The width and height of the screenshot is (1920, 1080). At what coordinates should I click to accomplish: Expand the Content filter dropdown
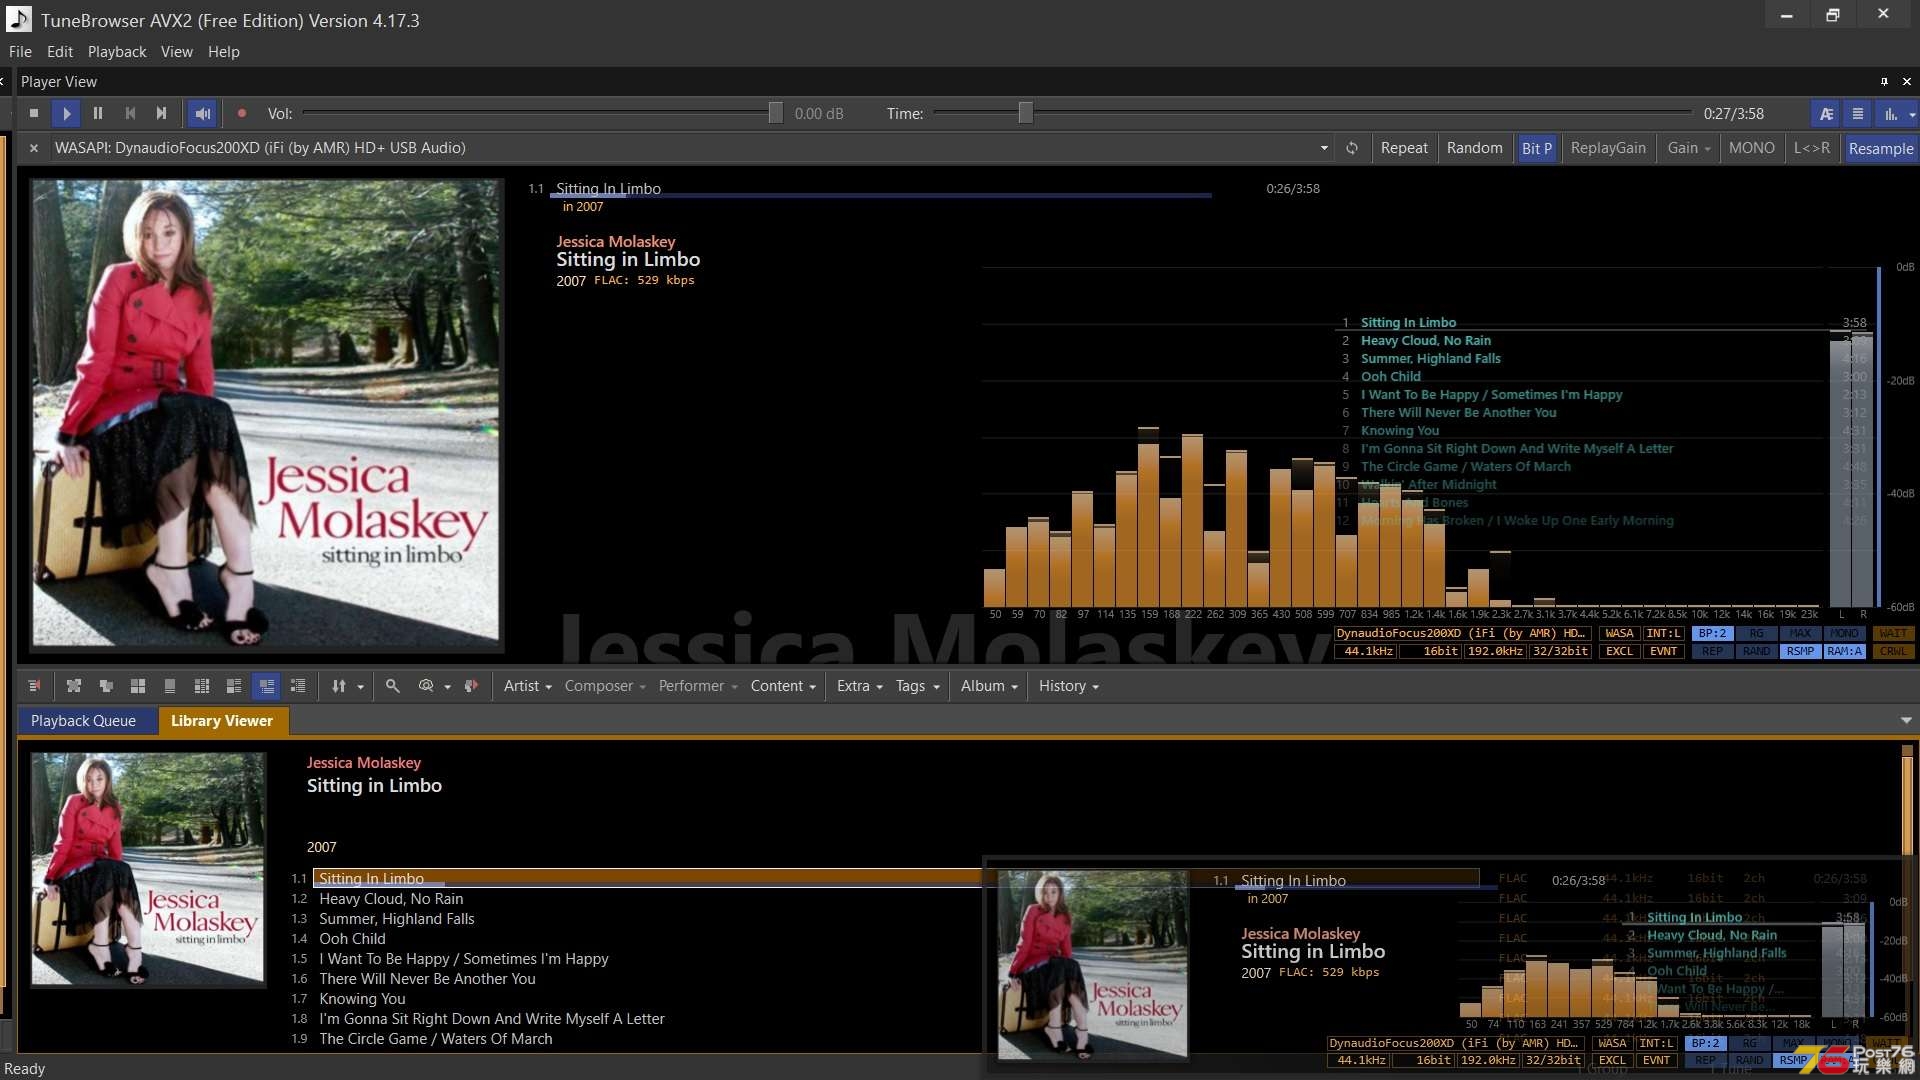[783, 686]
